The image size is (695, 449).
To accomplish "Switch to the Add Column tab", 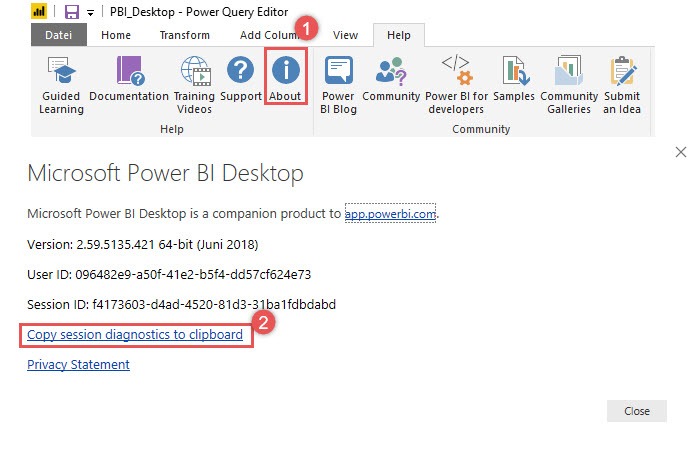I will pos(269,35).
